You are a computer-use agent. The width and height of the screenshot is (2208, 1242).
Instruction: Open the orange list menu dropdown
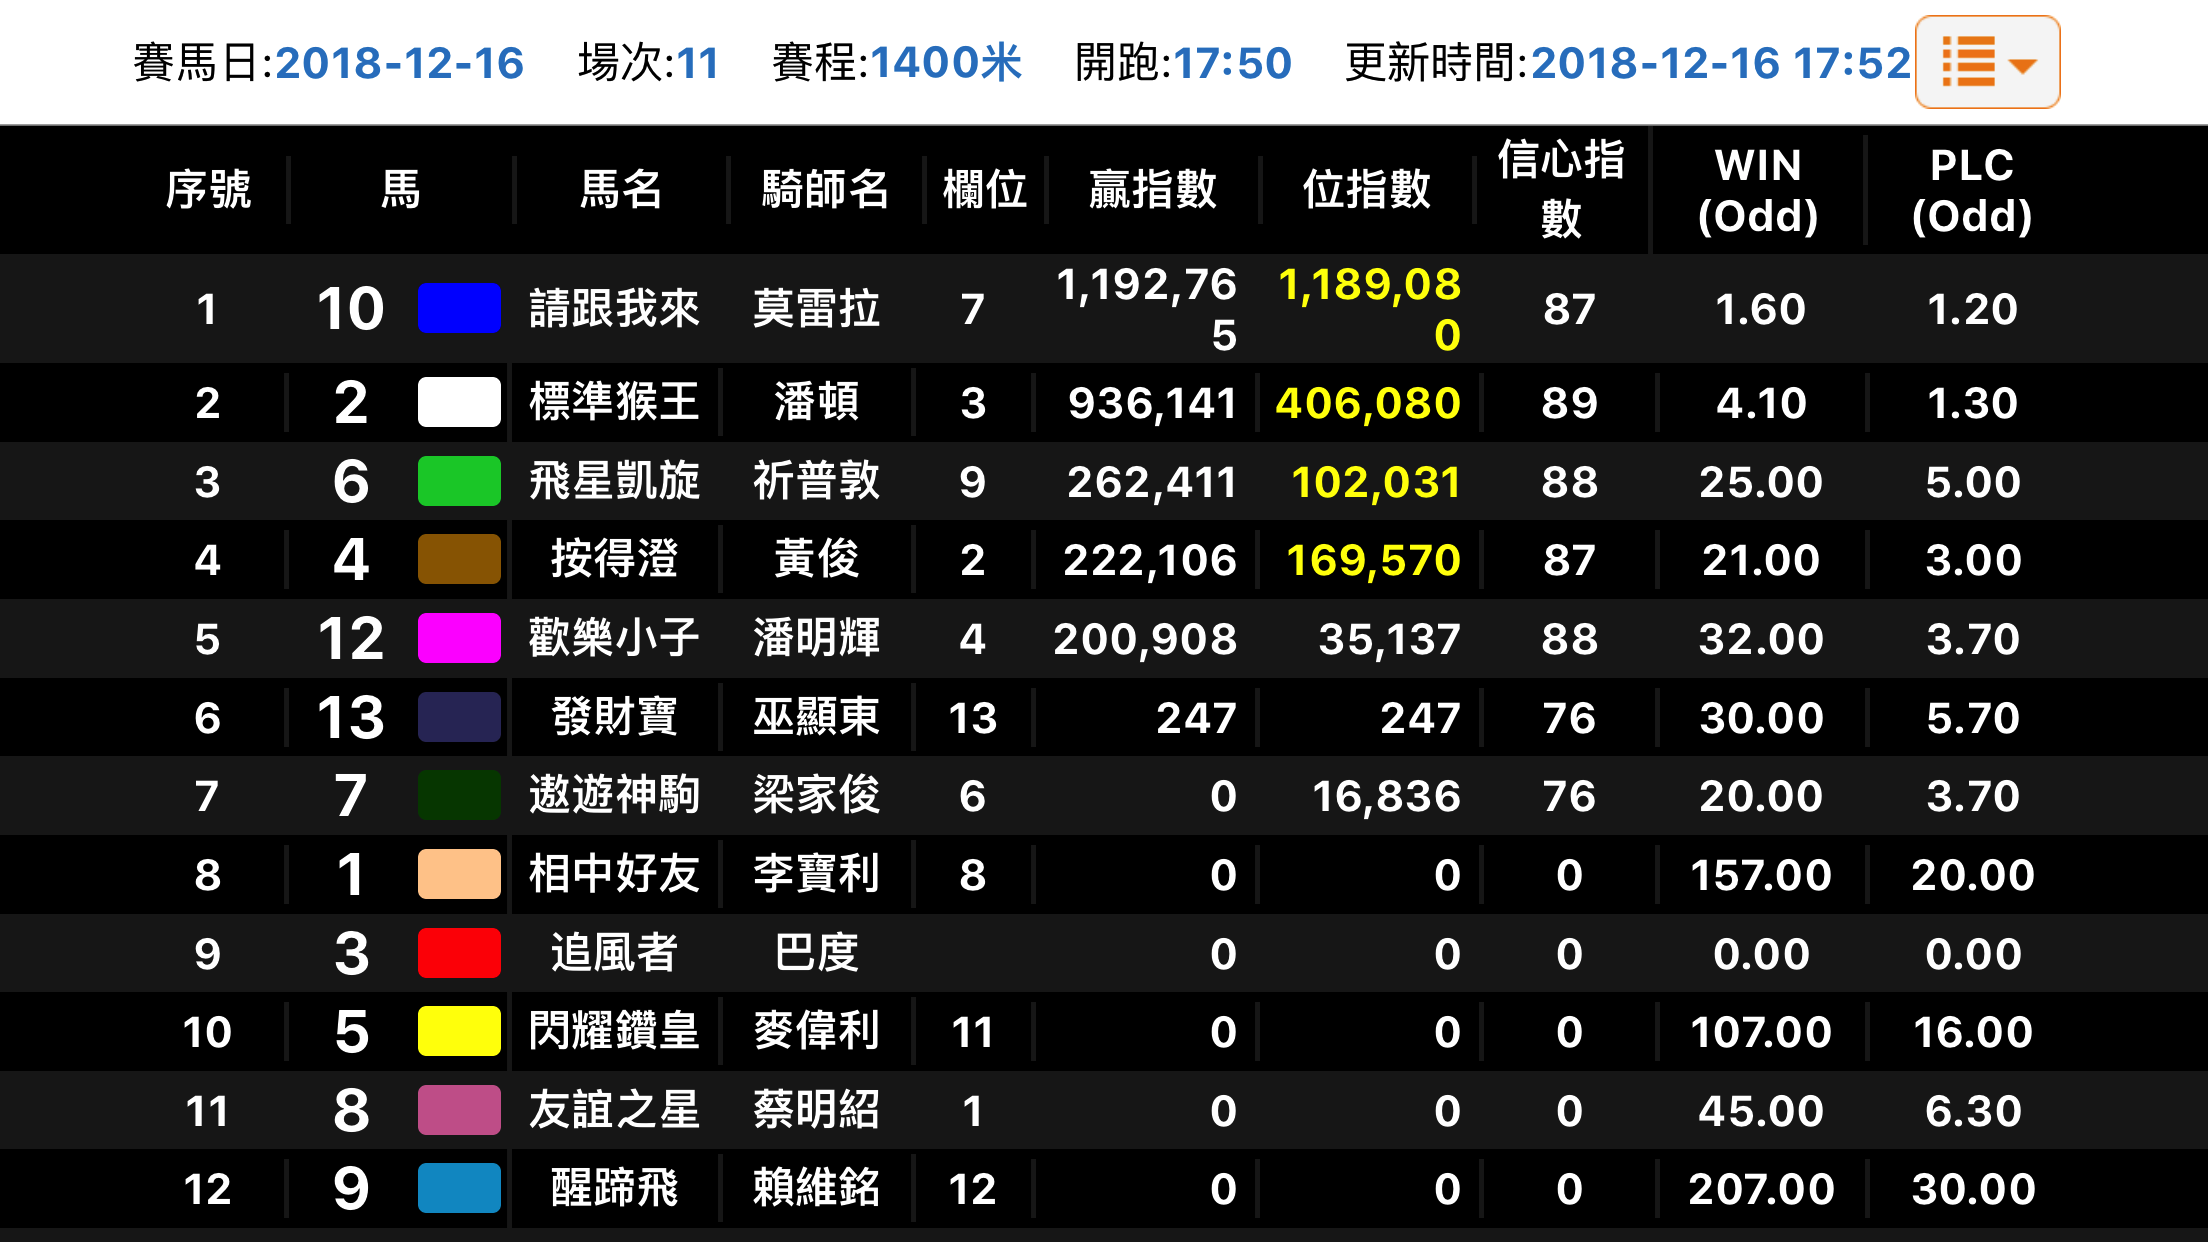[1986, 62]
